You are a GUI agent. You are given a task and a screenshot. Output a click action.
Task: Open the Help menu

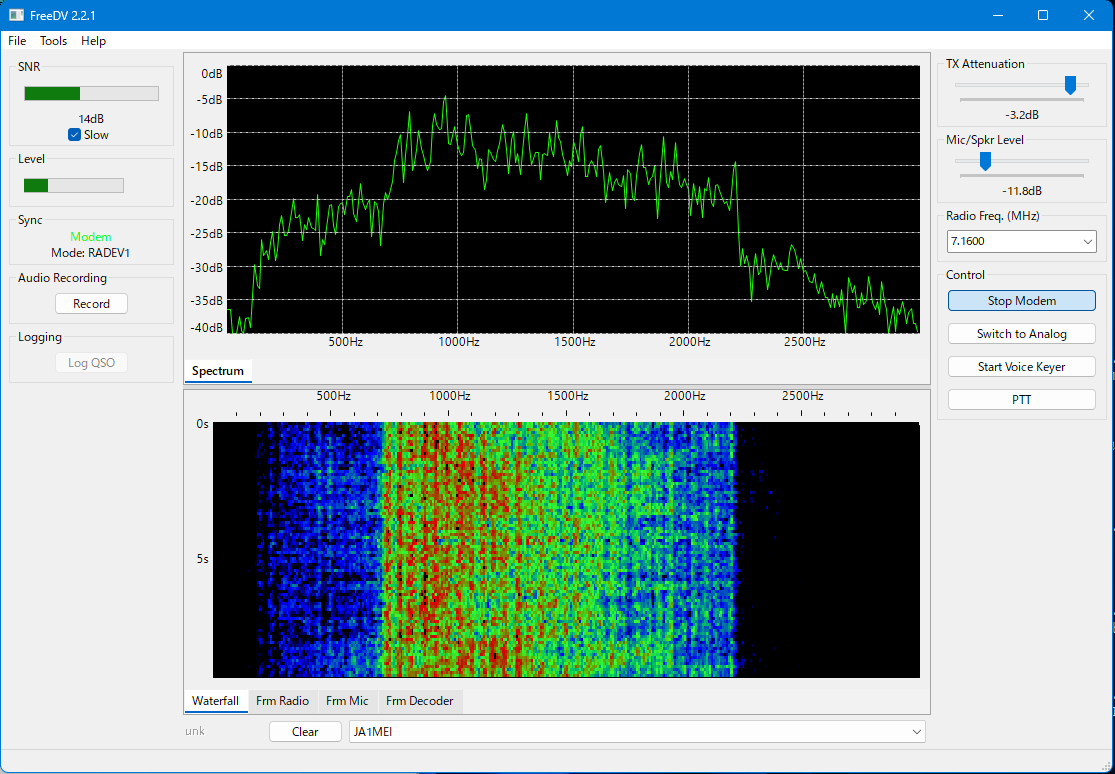click(93, 41)
